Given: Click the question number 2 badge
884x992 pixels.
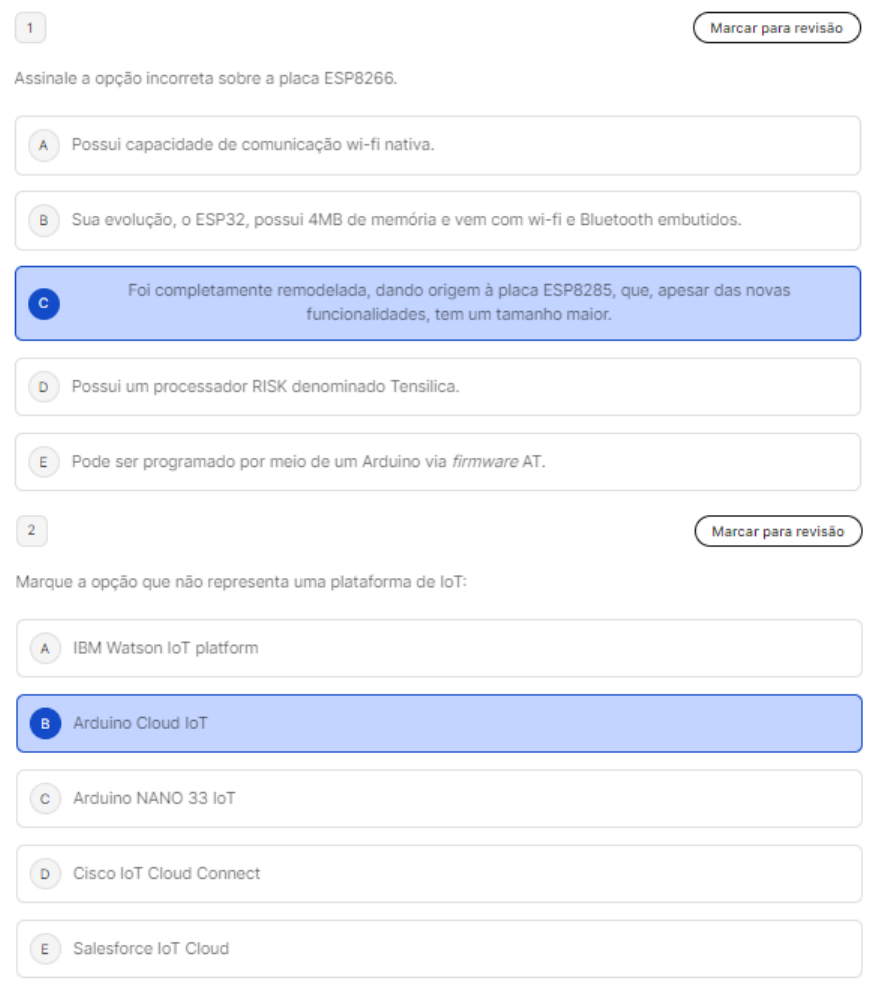Looking at the screenshot, I should point(31,531).
